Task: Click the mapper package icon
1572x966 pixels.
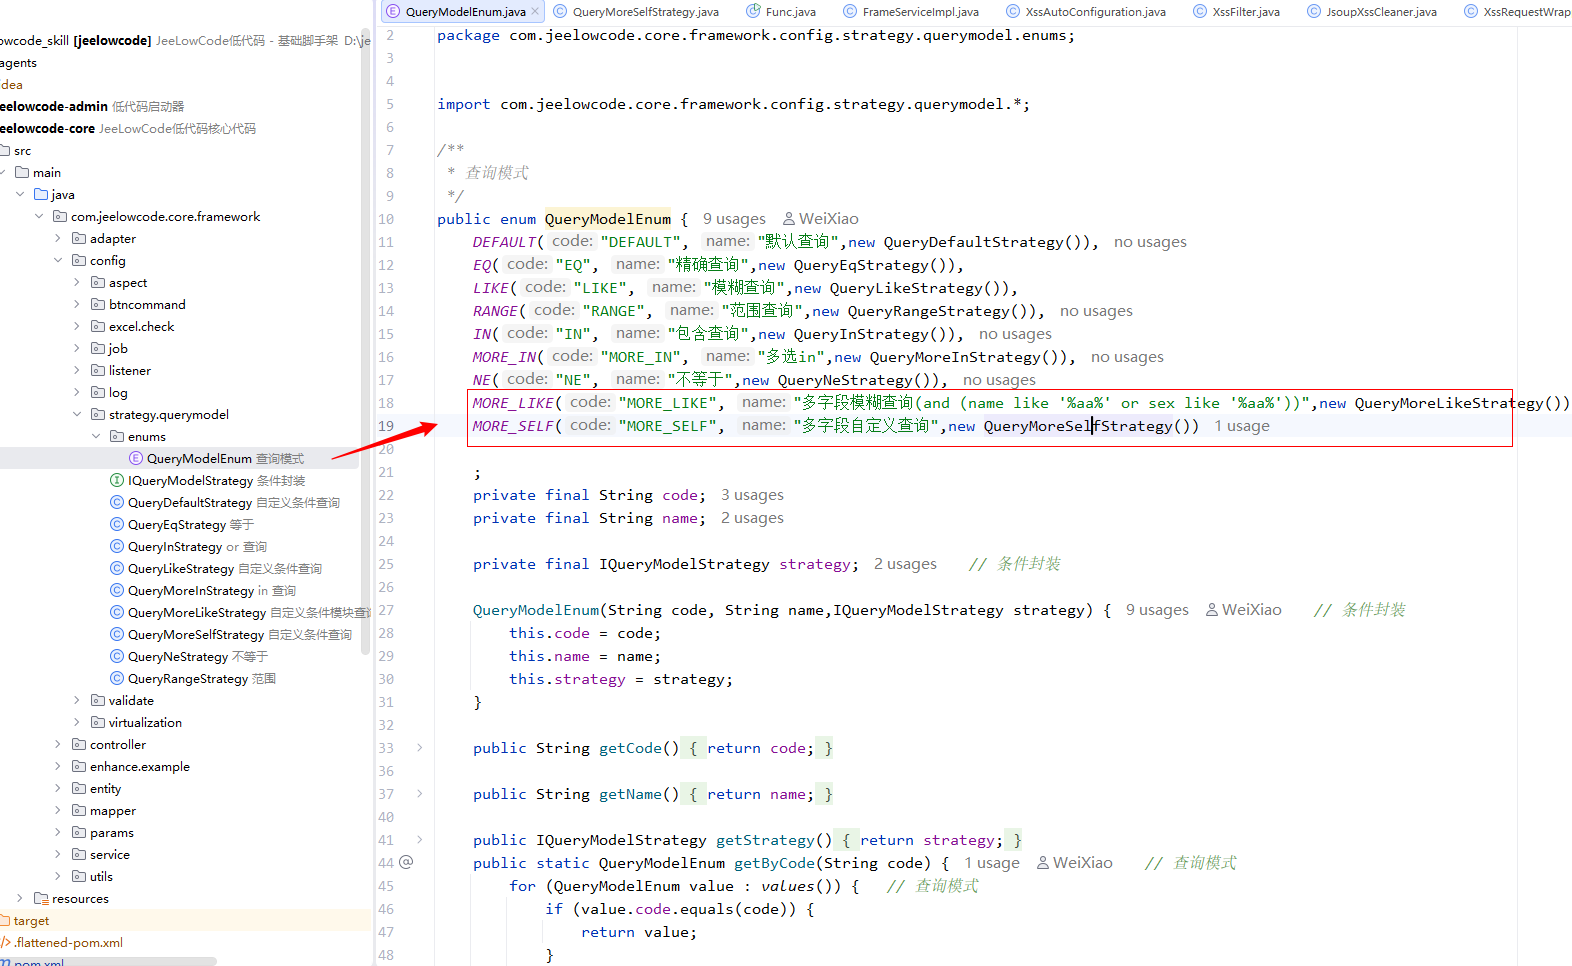Action: (x=79, y=810)
